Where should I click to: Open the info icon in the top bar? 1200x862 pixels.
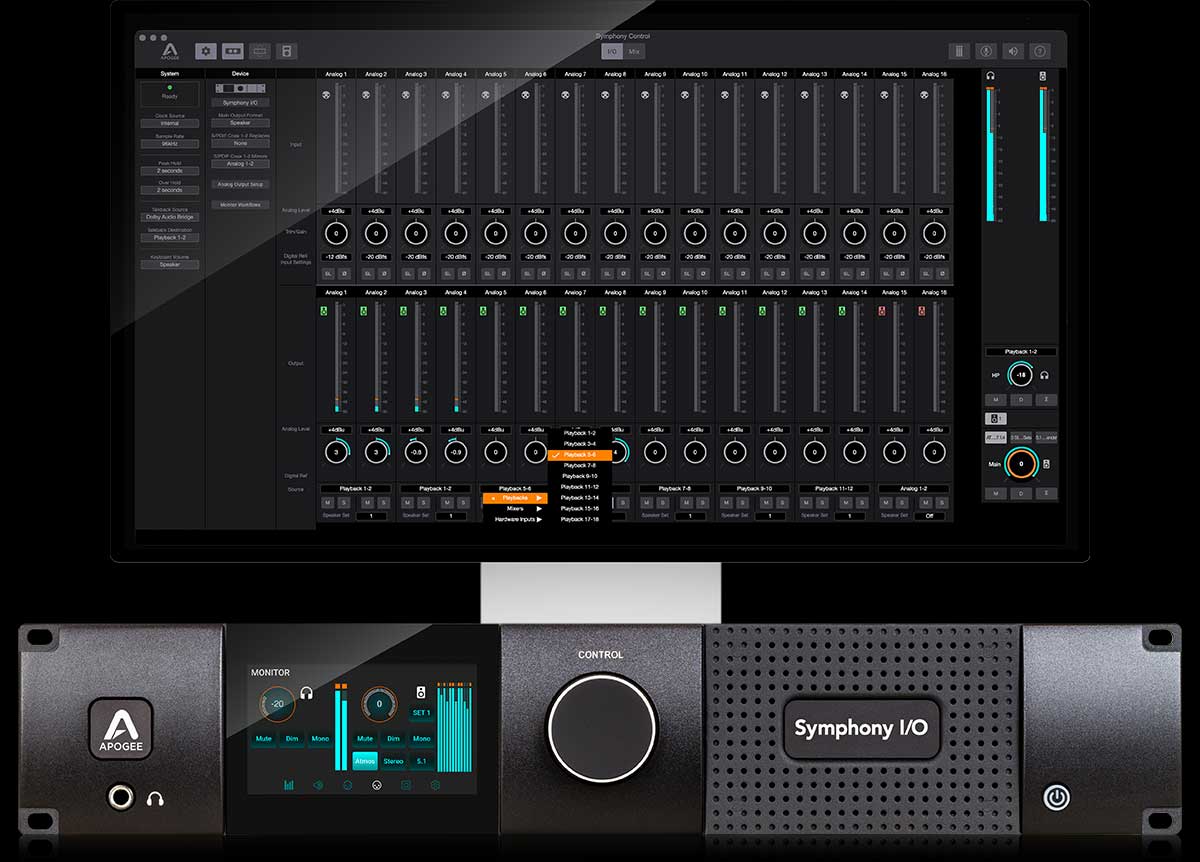point(1040,52)
